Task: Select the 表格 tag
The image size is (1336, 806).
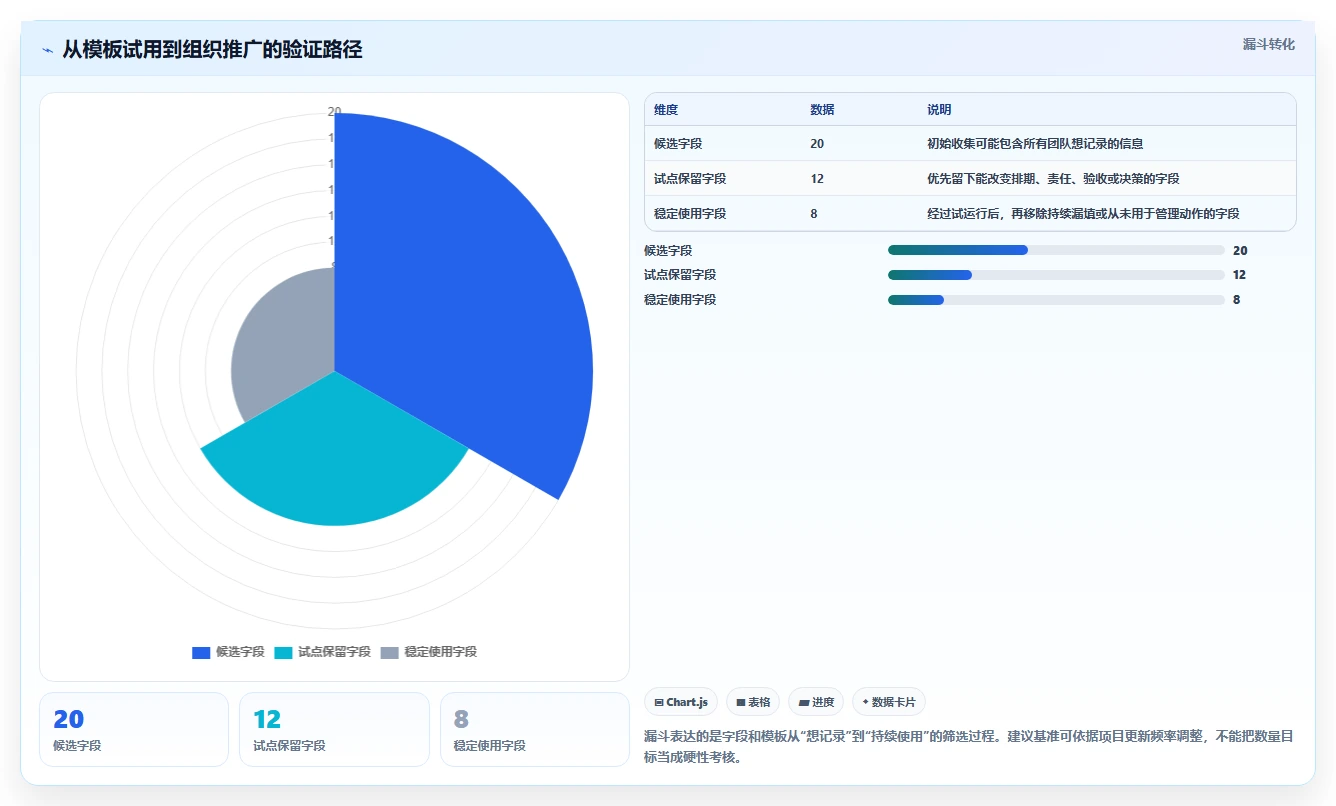Action: (x=753, y=702)
